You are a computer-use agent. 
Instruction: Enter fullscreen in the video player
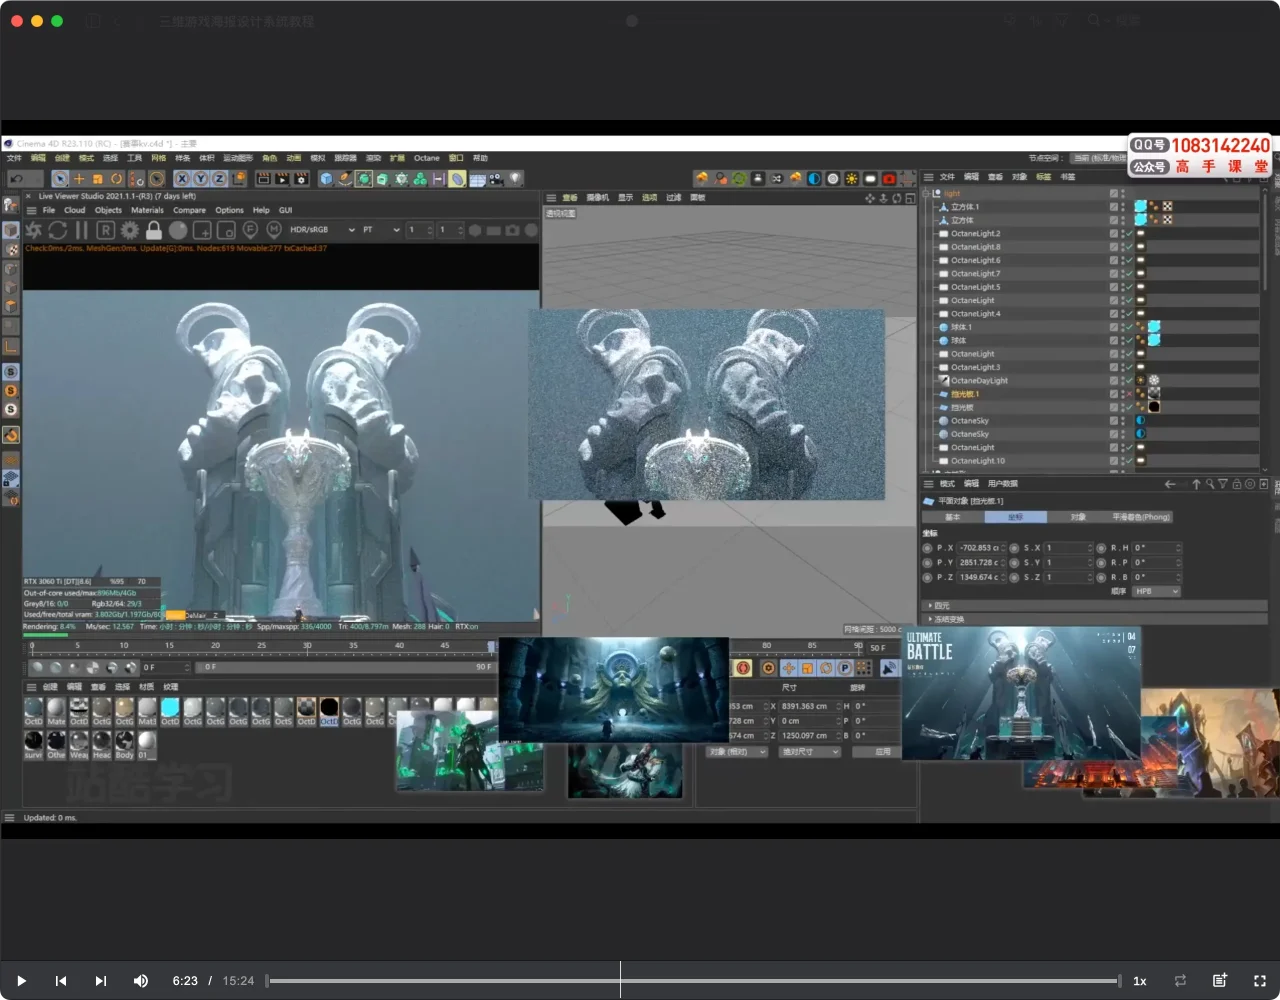(x=1260, y=981)
